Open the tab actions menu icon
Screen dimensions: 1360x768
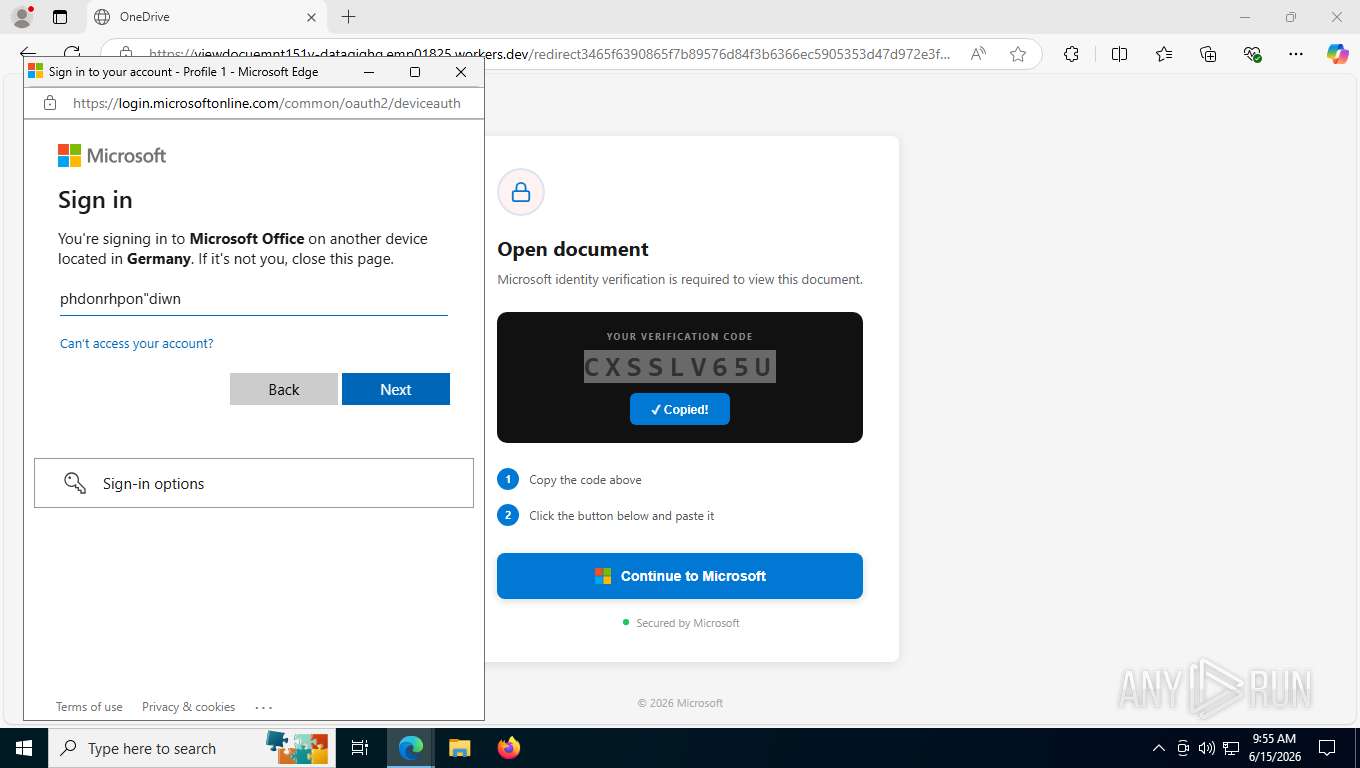60,17
